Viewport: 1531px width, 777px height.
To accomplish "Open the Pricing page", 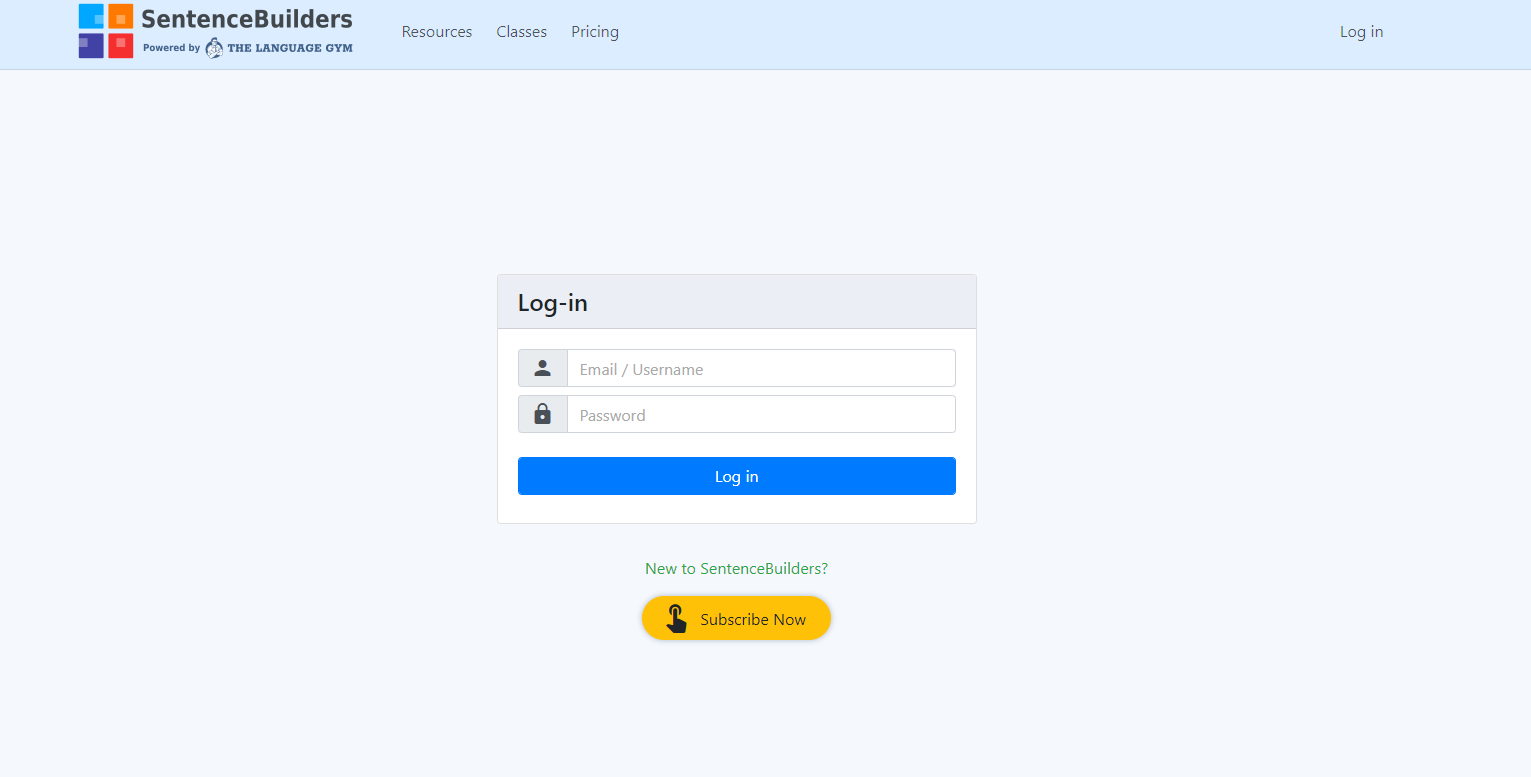I will (595, 32).
